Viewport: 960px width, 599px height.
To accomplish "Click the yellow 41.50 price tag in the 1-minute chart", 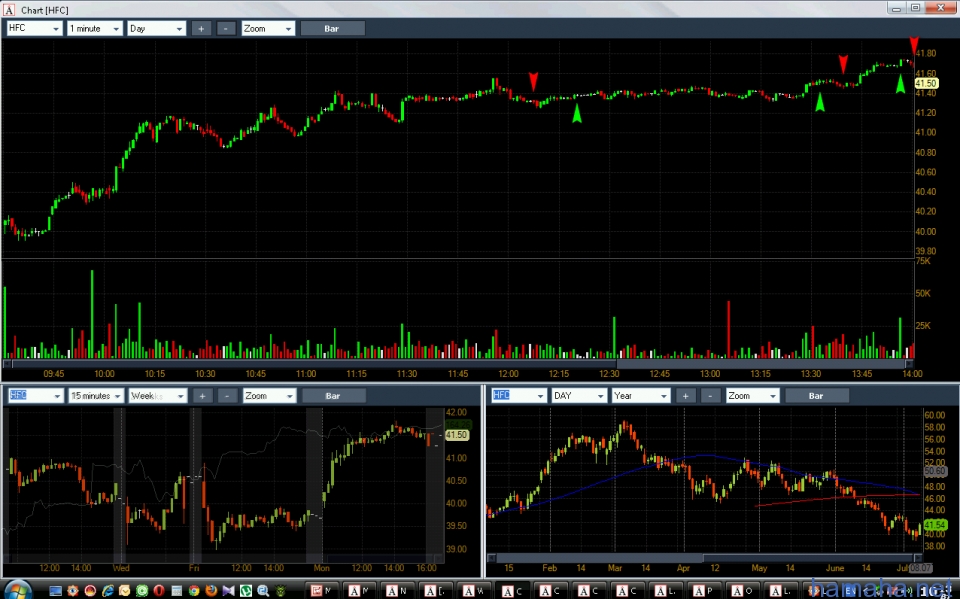I will (x=926, y=83).
